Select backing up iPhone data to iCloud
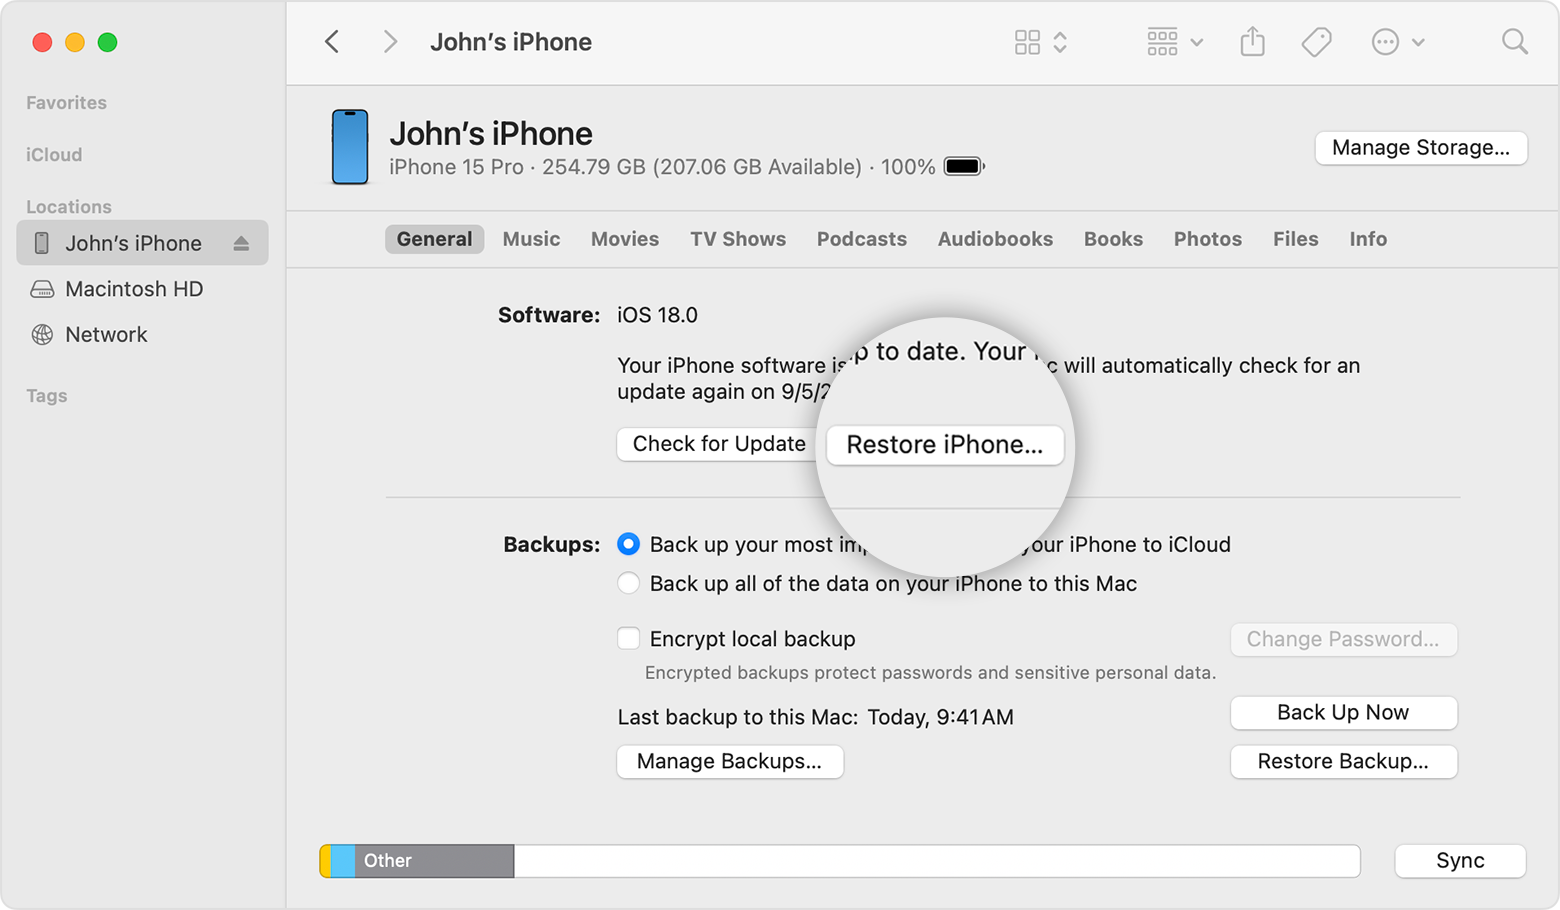Screen dimensions: 1560x910 pyautogui.click(x=628, y=544)
